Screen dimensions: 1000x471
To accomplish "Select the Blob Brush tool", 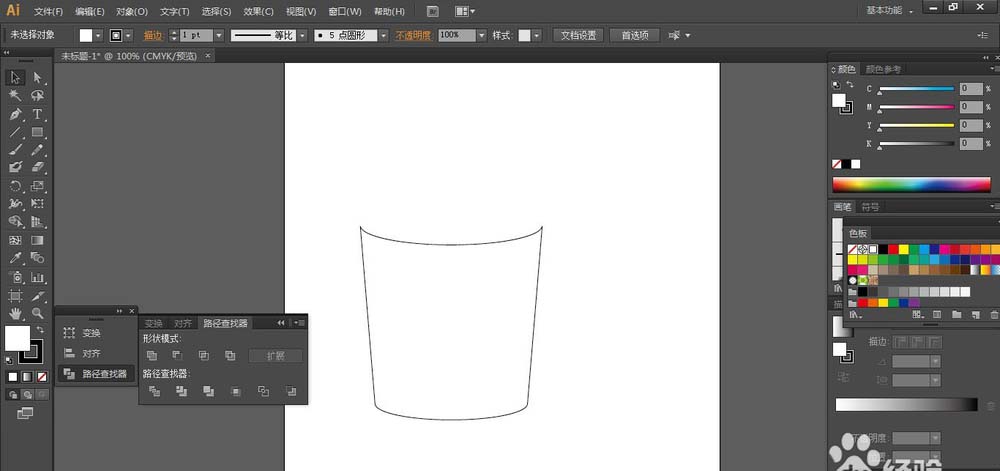I will (15, 167).
